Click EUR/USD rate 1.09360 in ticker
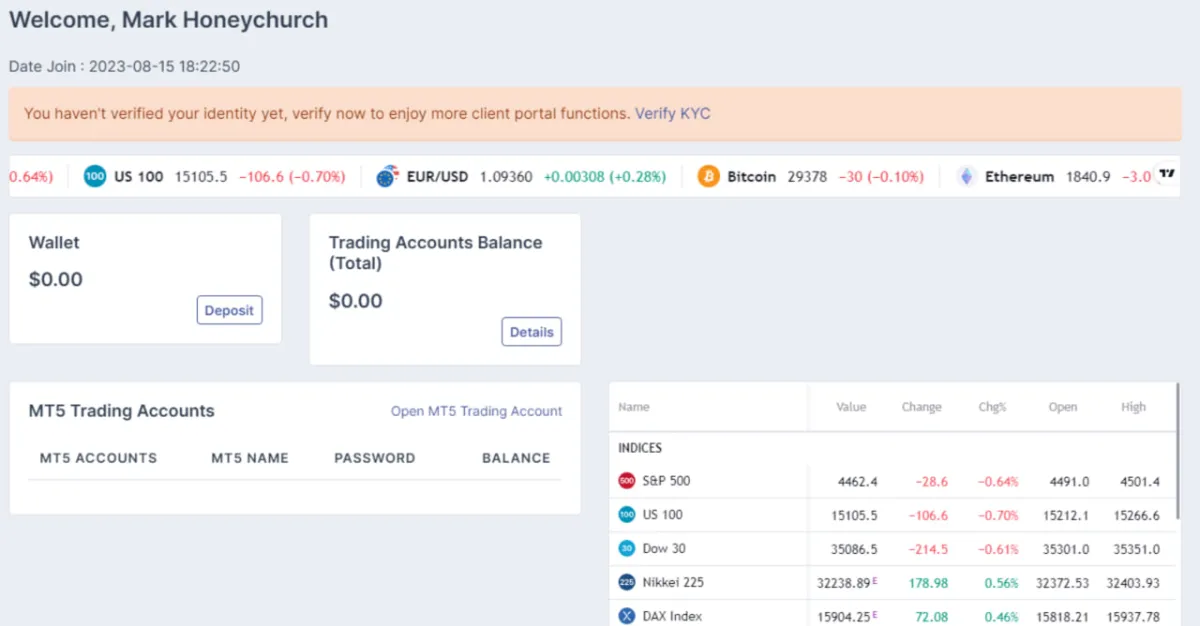The height and width of the screenshot is (626, 1200). tap(506, 177)
